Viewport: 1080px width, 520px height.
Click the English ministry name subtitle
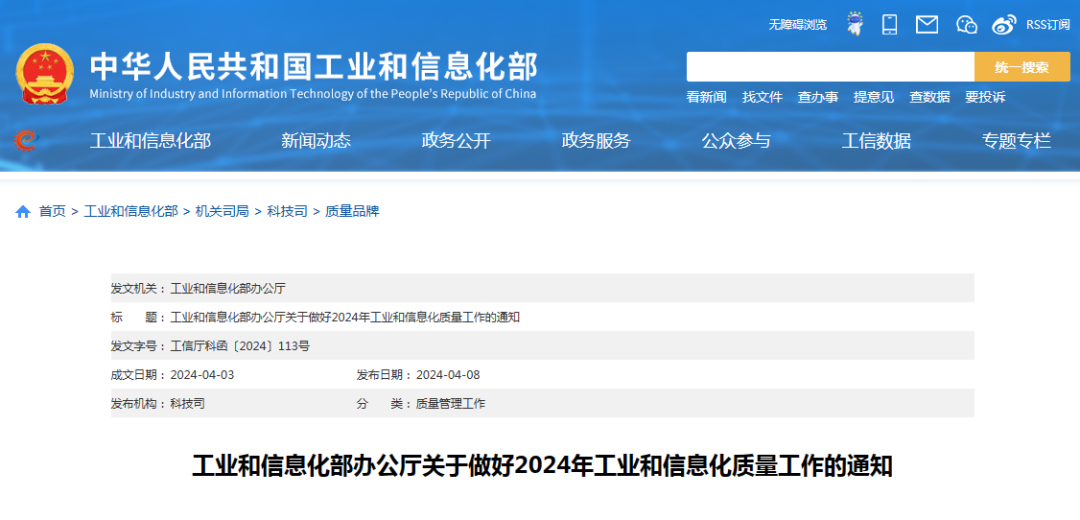pyautogui.click(x=313, y=94)
